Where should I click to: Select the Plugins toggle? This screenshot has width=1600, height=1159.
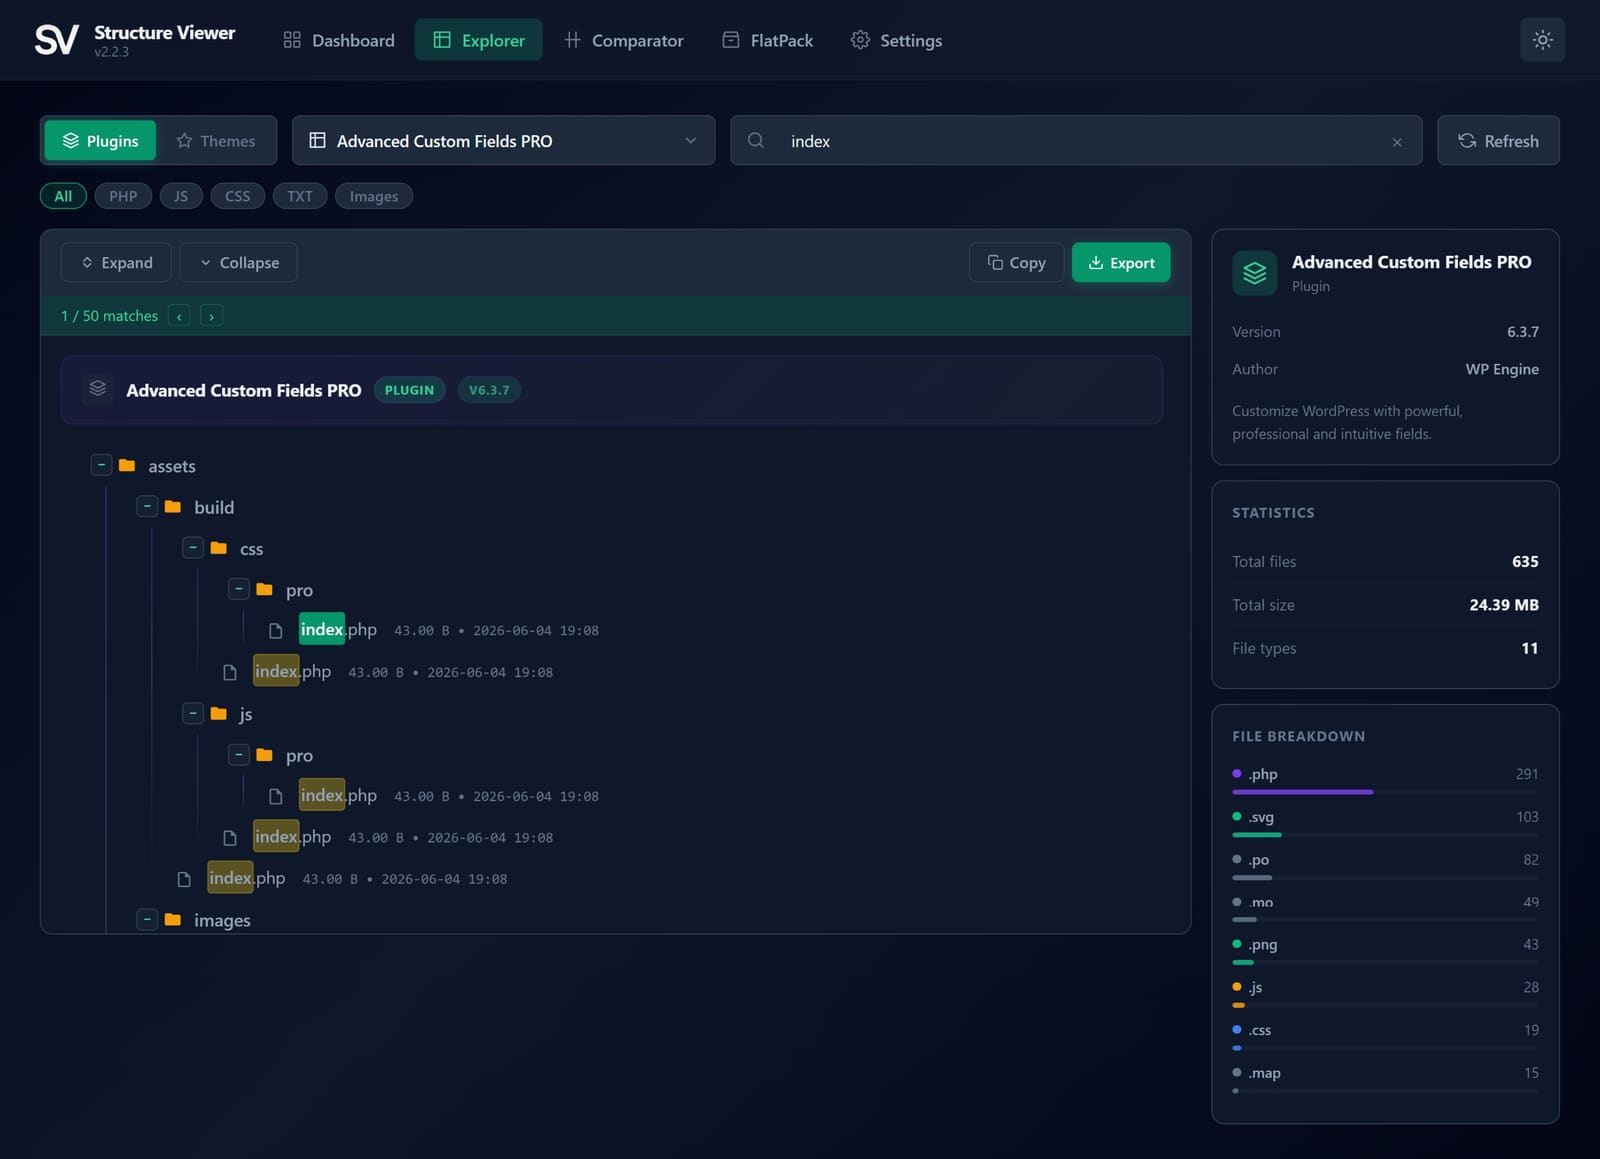[x=100, y=141]
